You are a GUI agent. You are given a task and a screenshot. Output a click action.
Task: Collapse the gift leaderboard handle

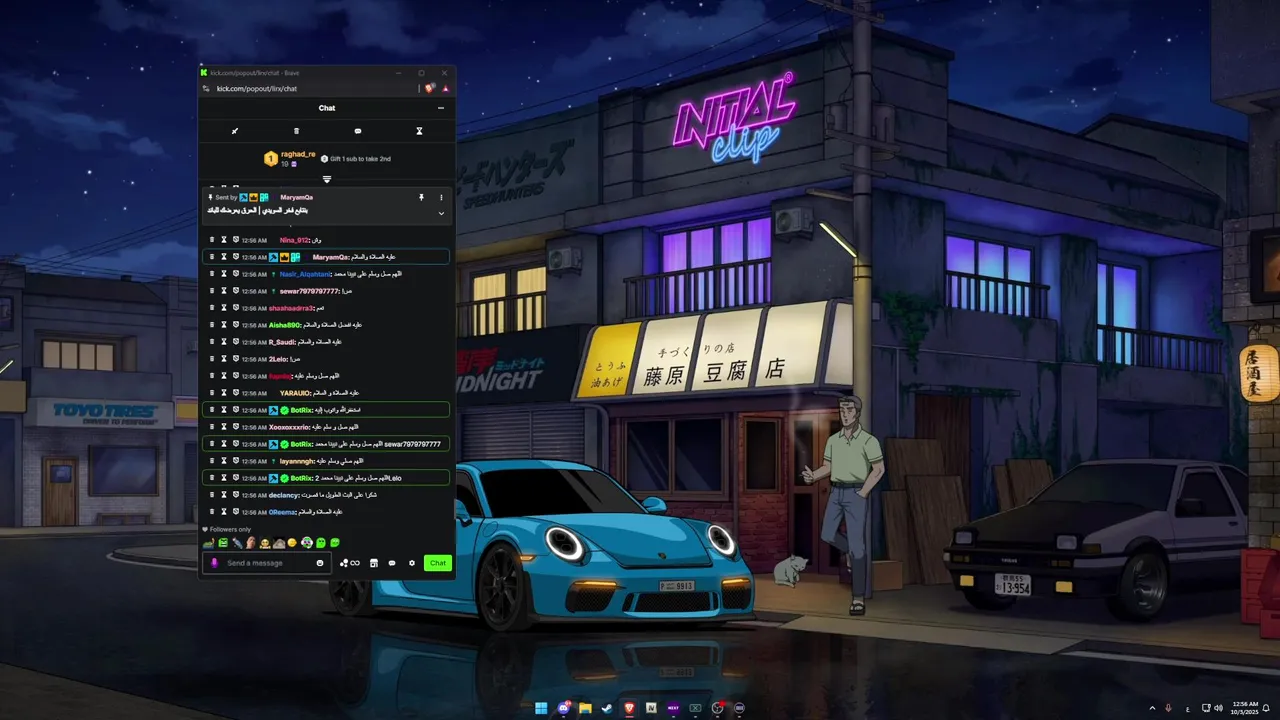pos(326,179)
